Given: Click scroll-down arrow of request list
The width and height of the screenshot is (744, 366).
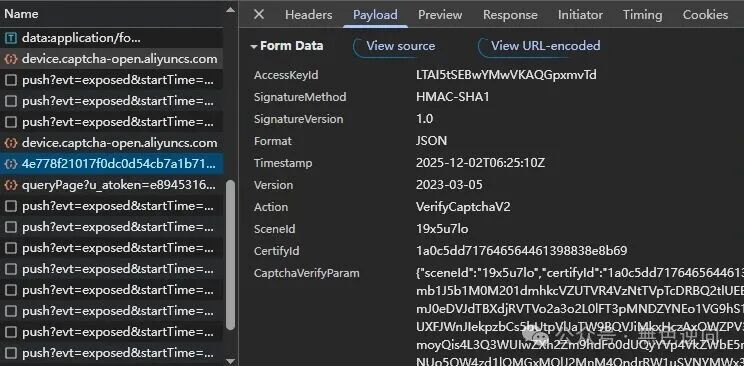Looking at the screenshot, I should pos(230,362).
